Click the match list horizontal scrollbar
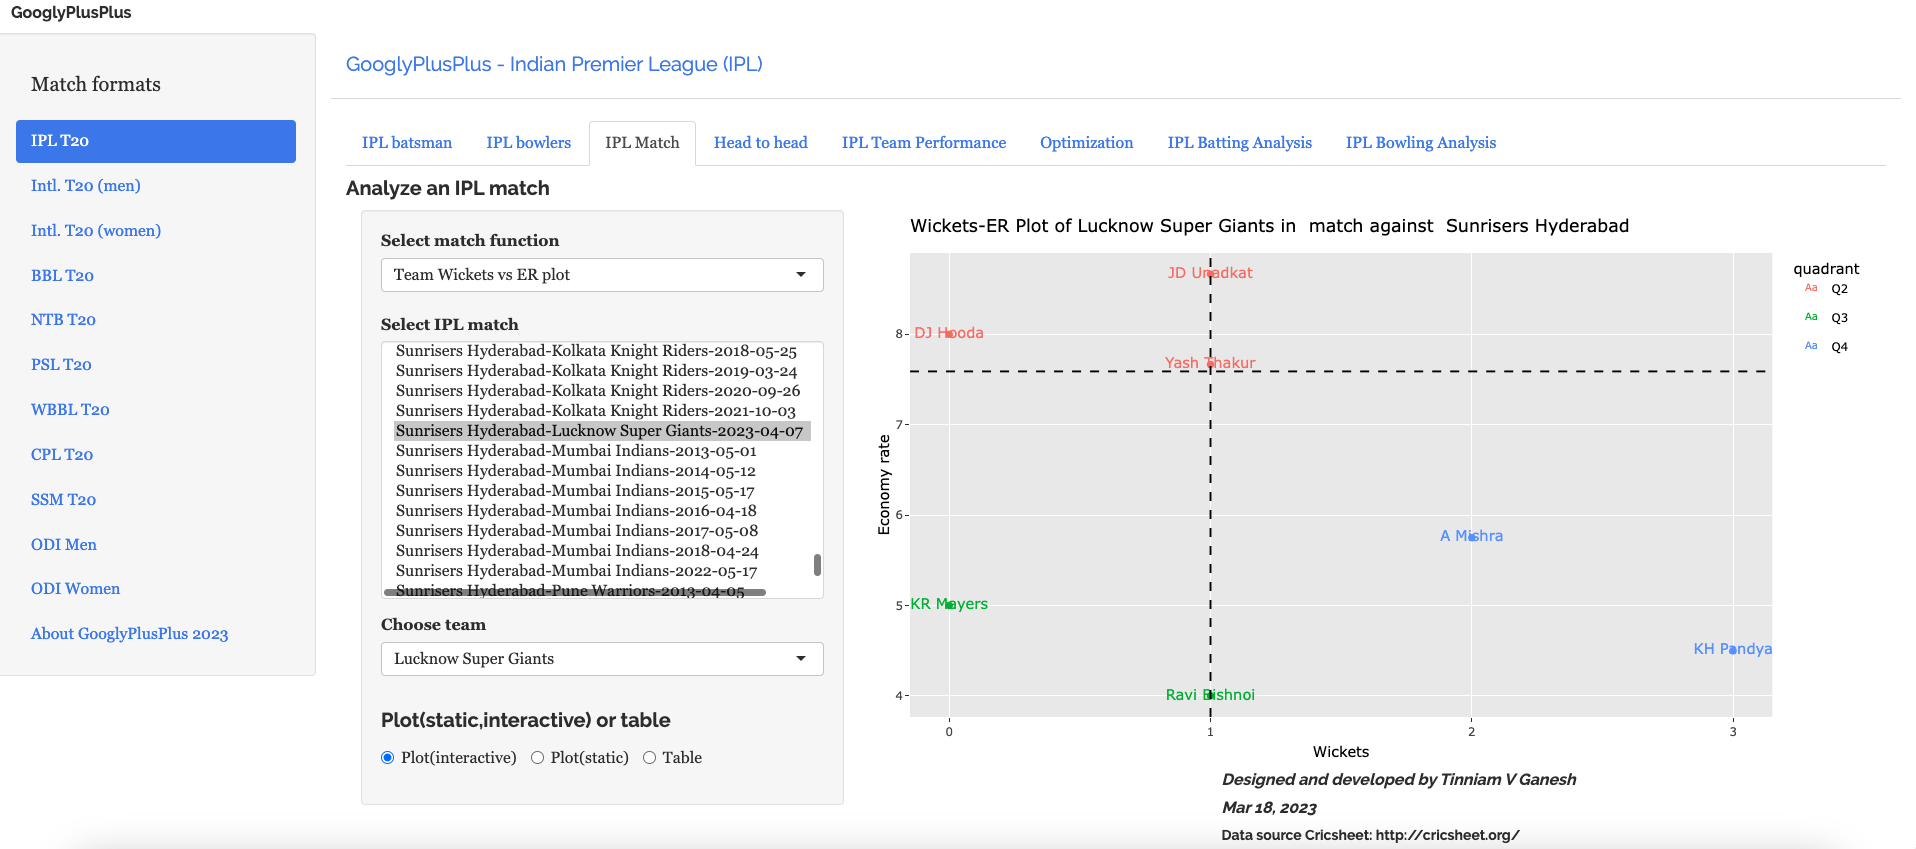This screenshot has height=849, width=1916. point(575,592)
